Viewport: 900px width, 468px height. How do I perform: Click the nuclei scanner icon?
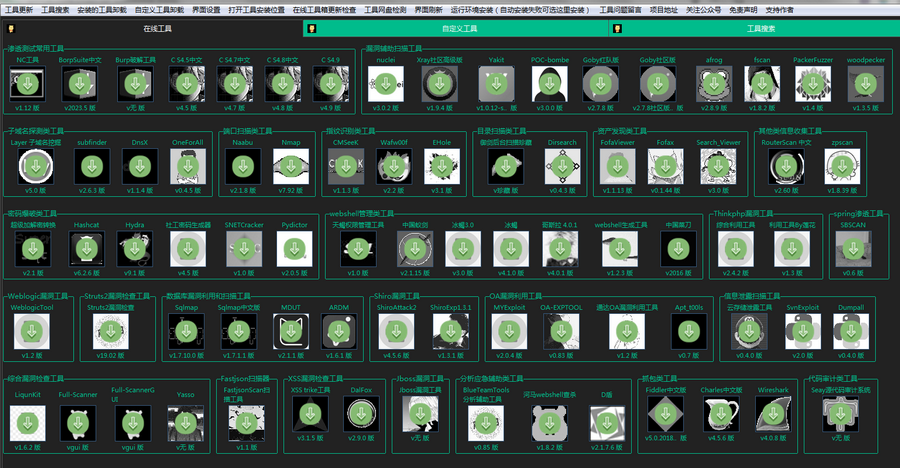pyautogui.click(x=386, y=84)
